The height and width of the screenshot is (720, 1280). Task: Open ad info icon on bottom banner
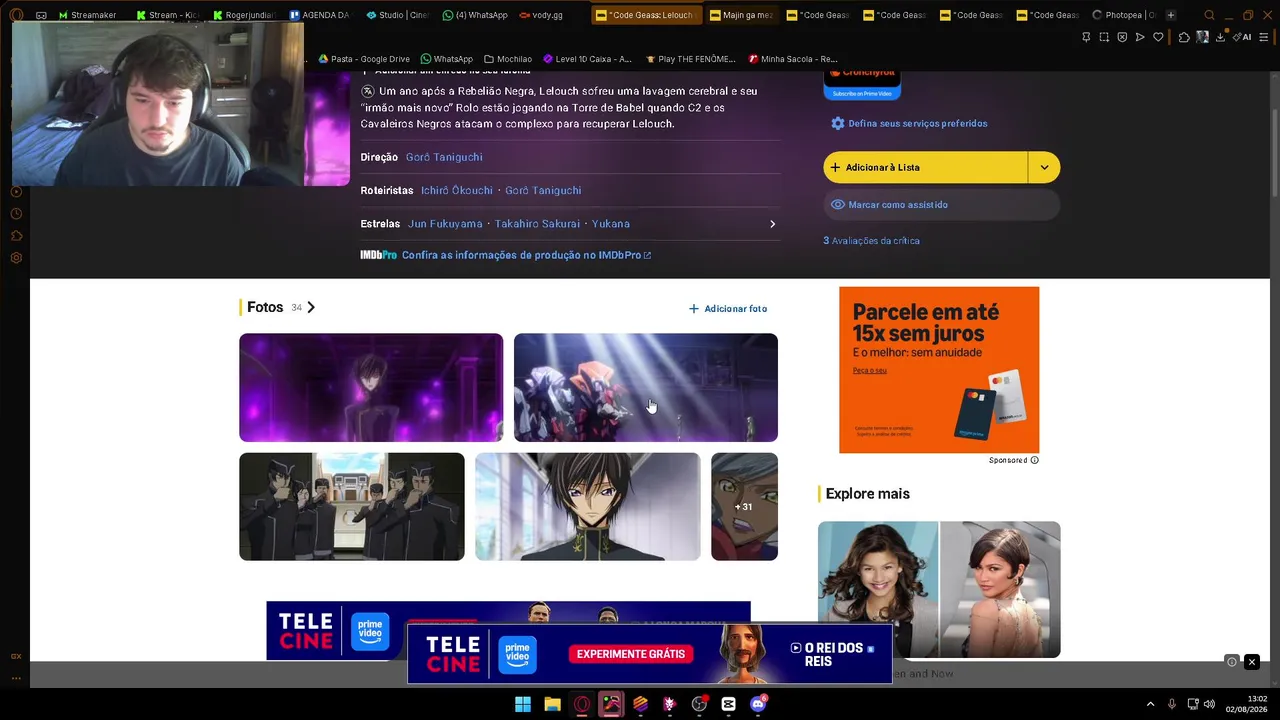(1232, 662)
